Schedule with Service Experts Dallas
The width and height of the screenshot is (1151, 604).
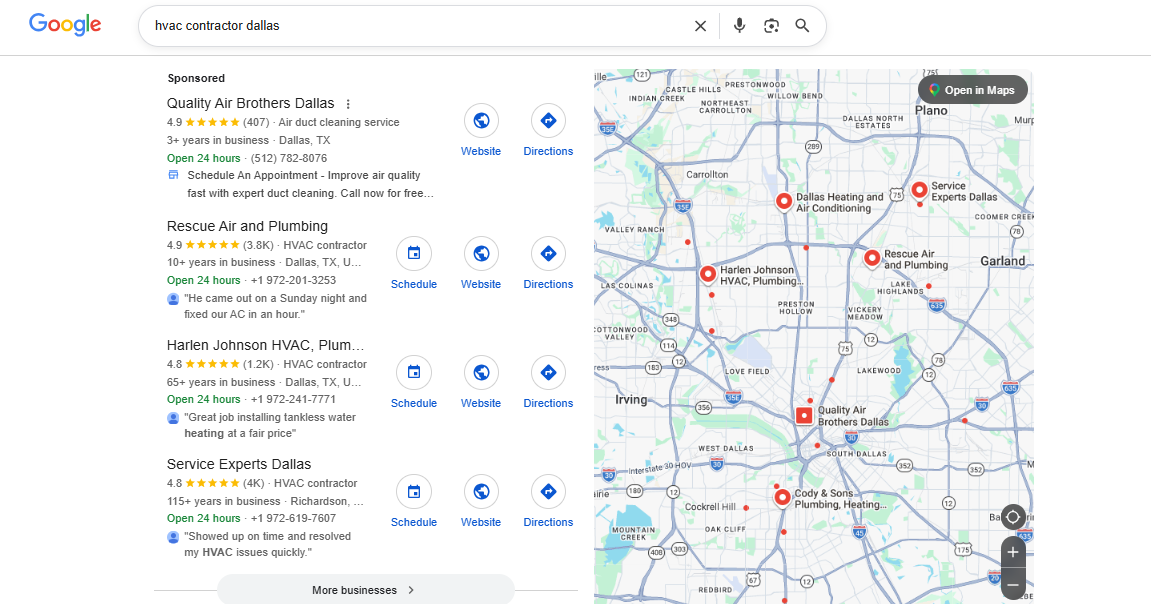click(x=414, y=502)
